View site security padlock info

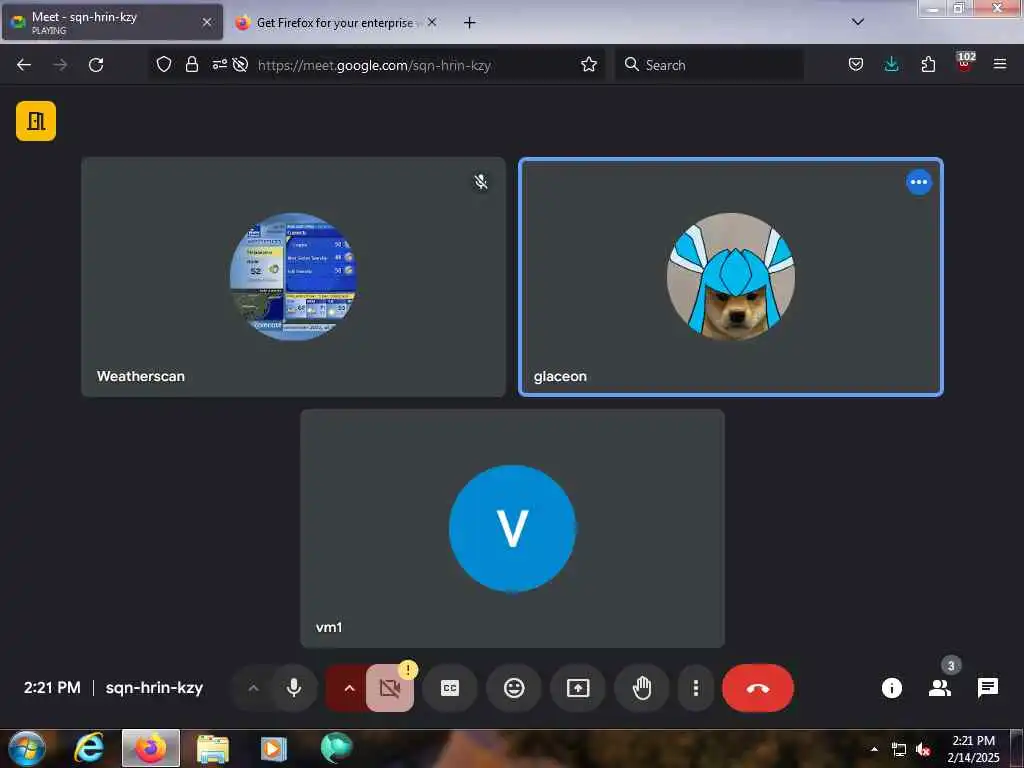pyautogui.click(x=191, y=64)
